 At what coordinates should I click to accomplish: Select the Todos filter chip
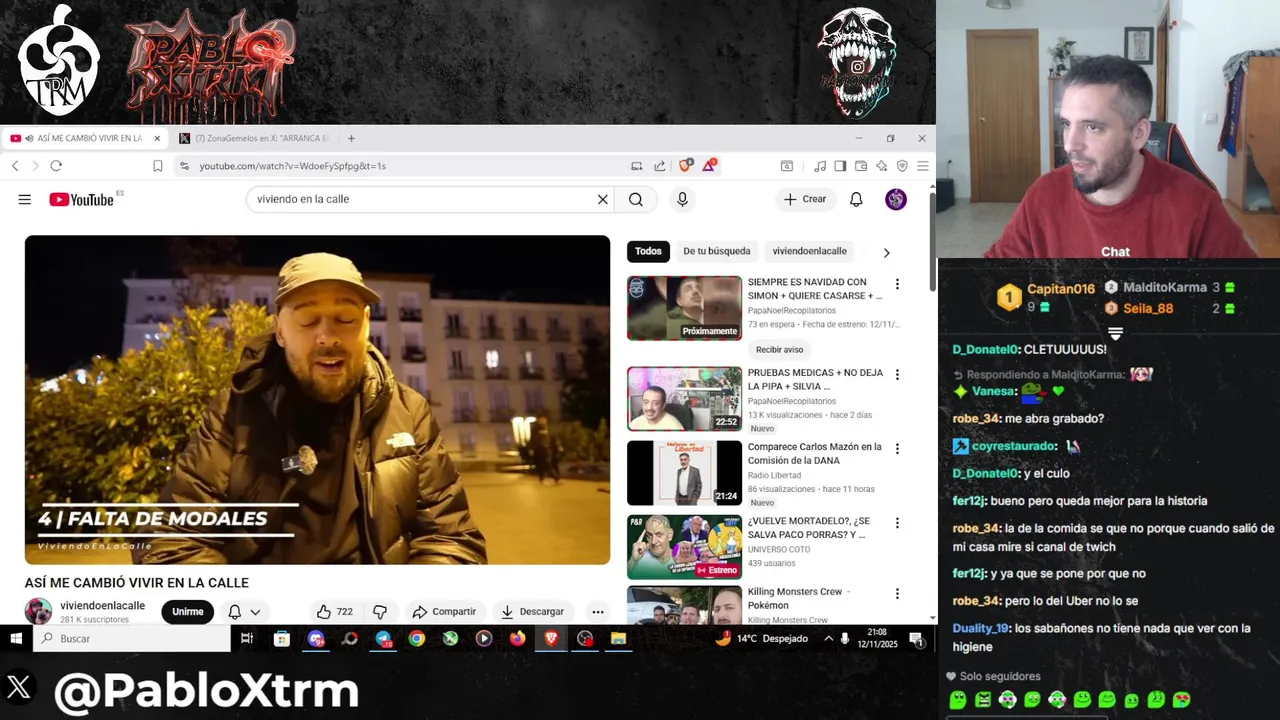pyautogui.click(x=648, y=251)
